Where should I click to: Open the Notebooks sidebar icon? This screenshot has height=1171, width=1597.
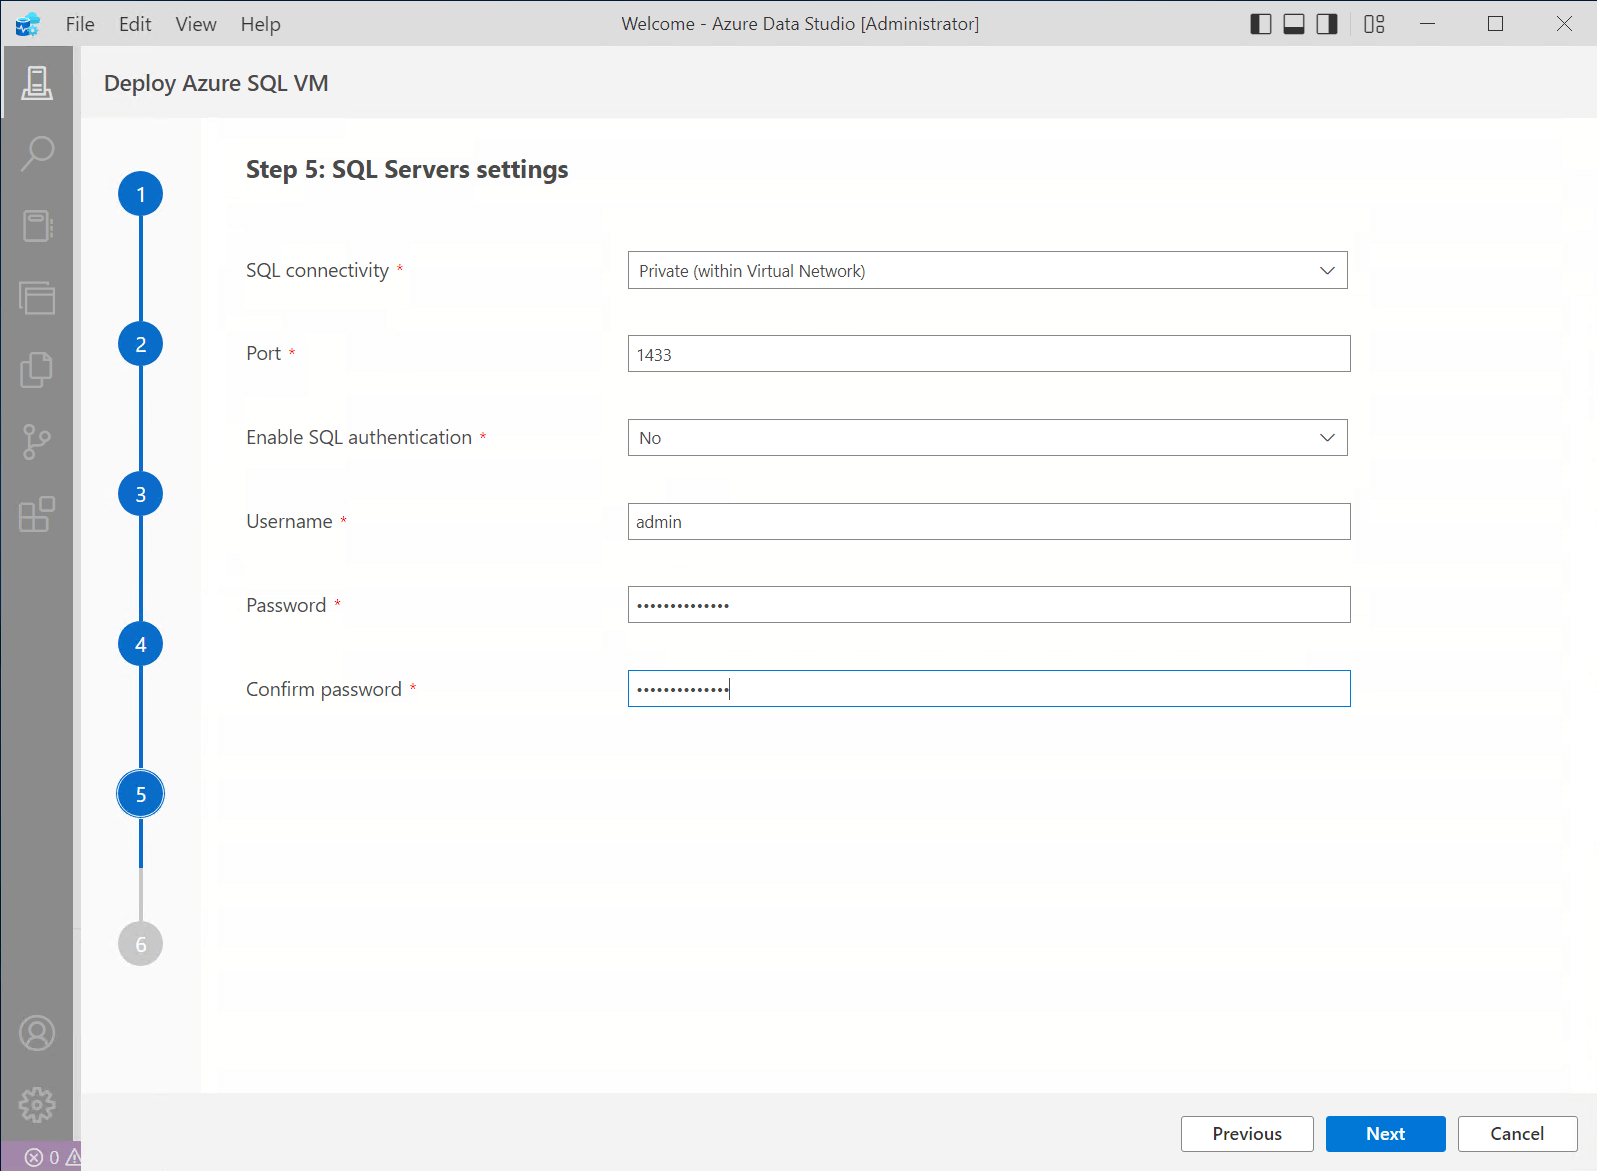click(37, 226)
